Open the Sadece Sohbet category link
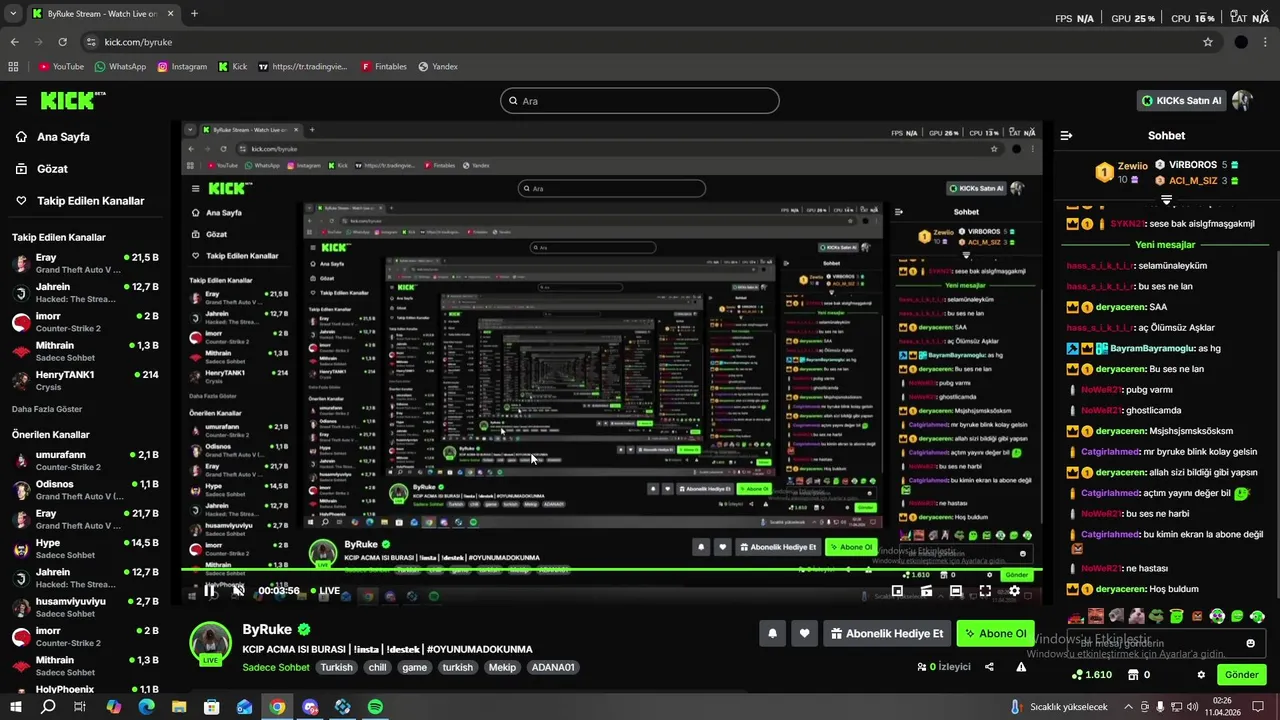The image size is (1280, 720). tap(276, 667)
